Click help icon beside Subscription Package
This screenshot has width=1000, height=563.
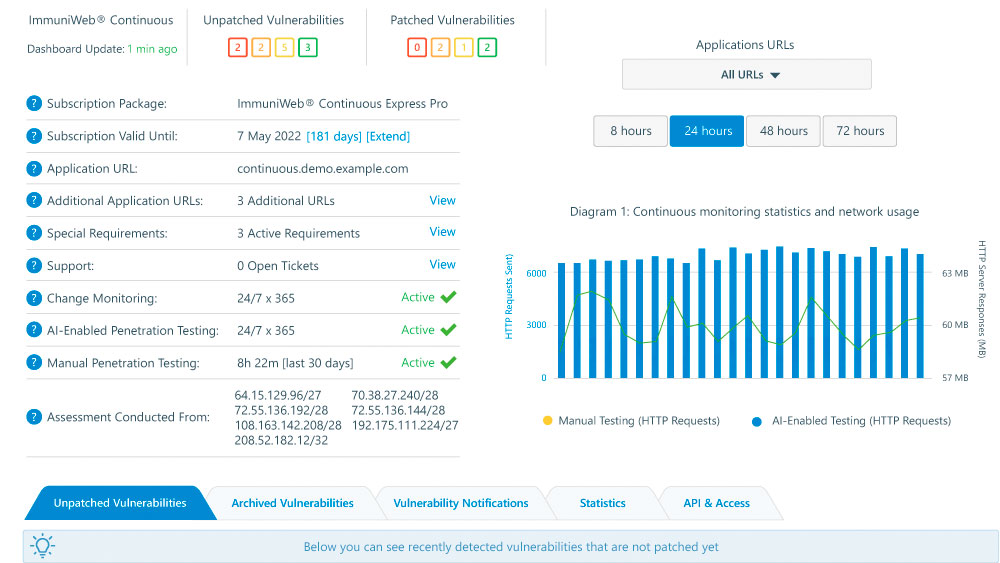point(35,103)
